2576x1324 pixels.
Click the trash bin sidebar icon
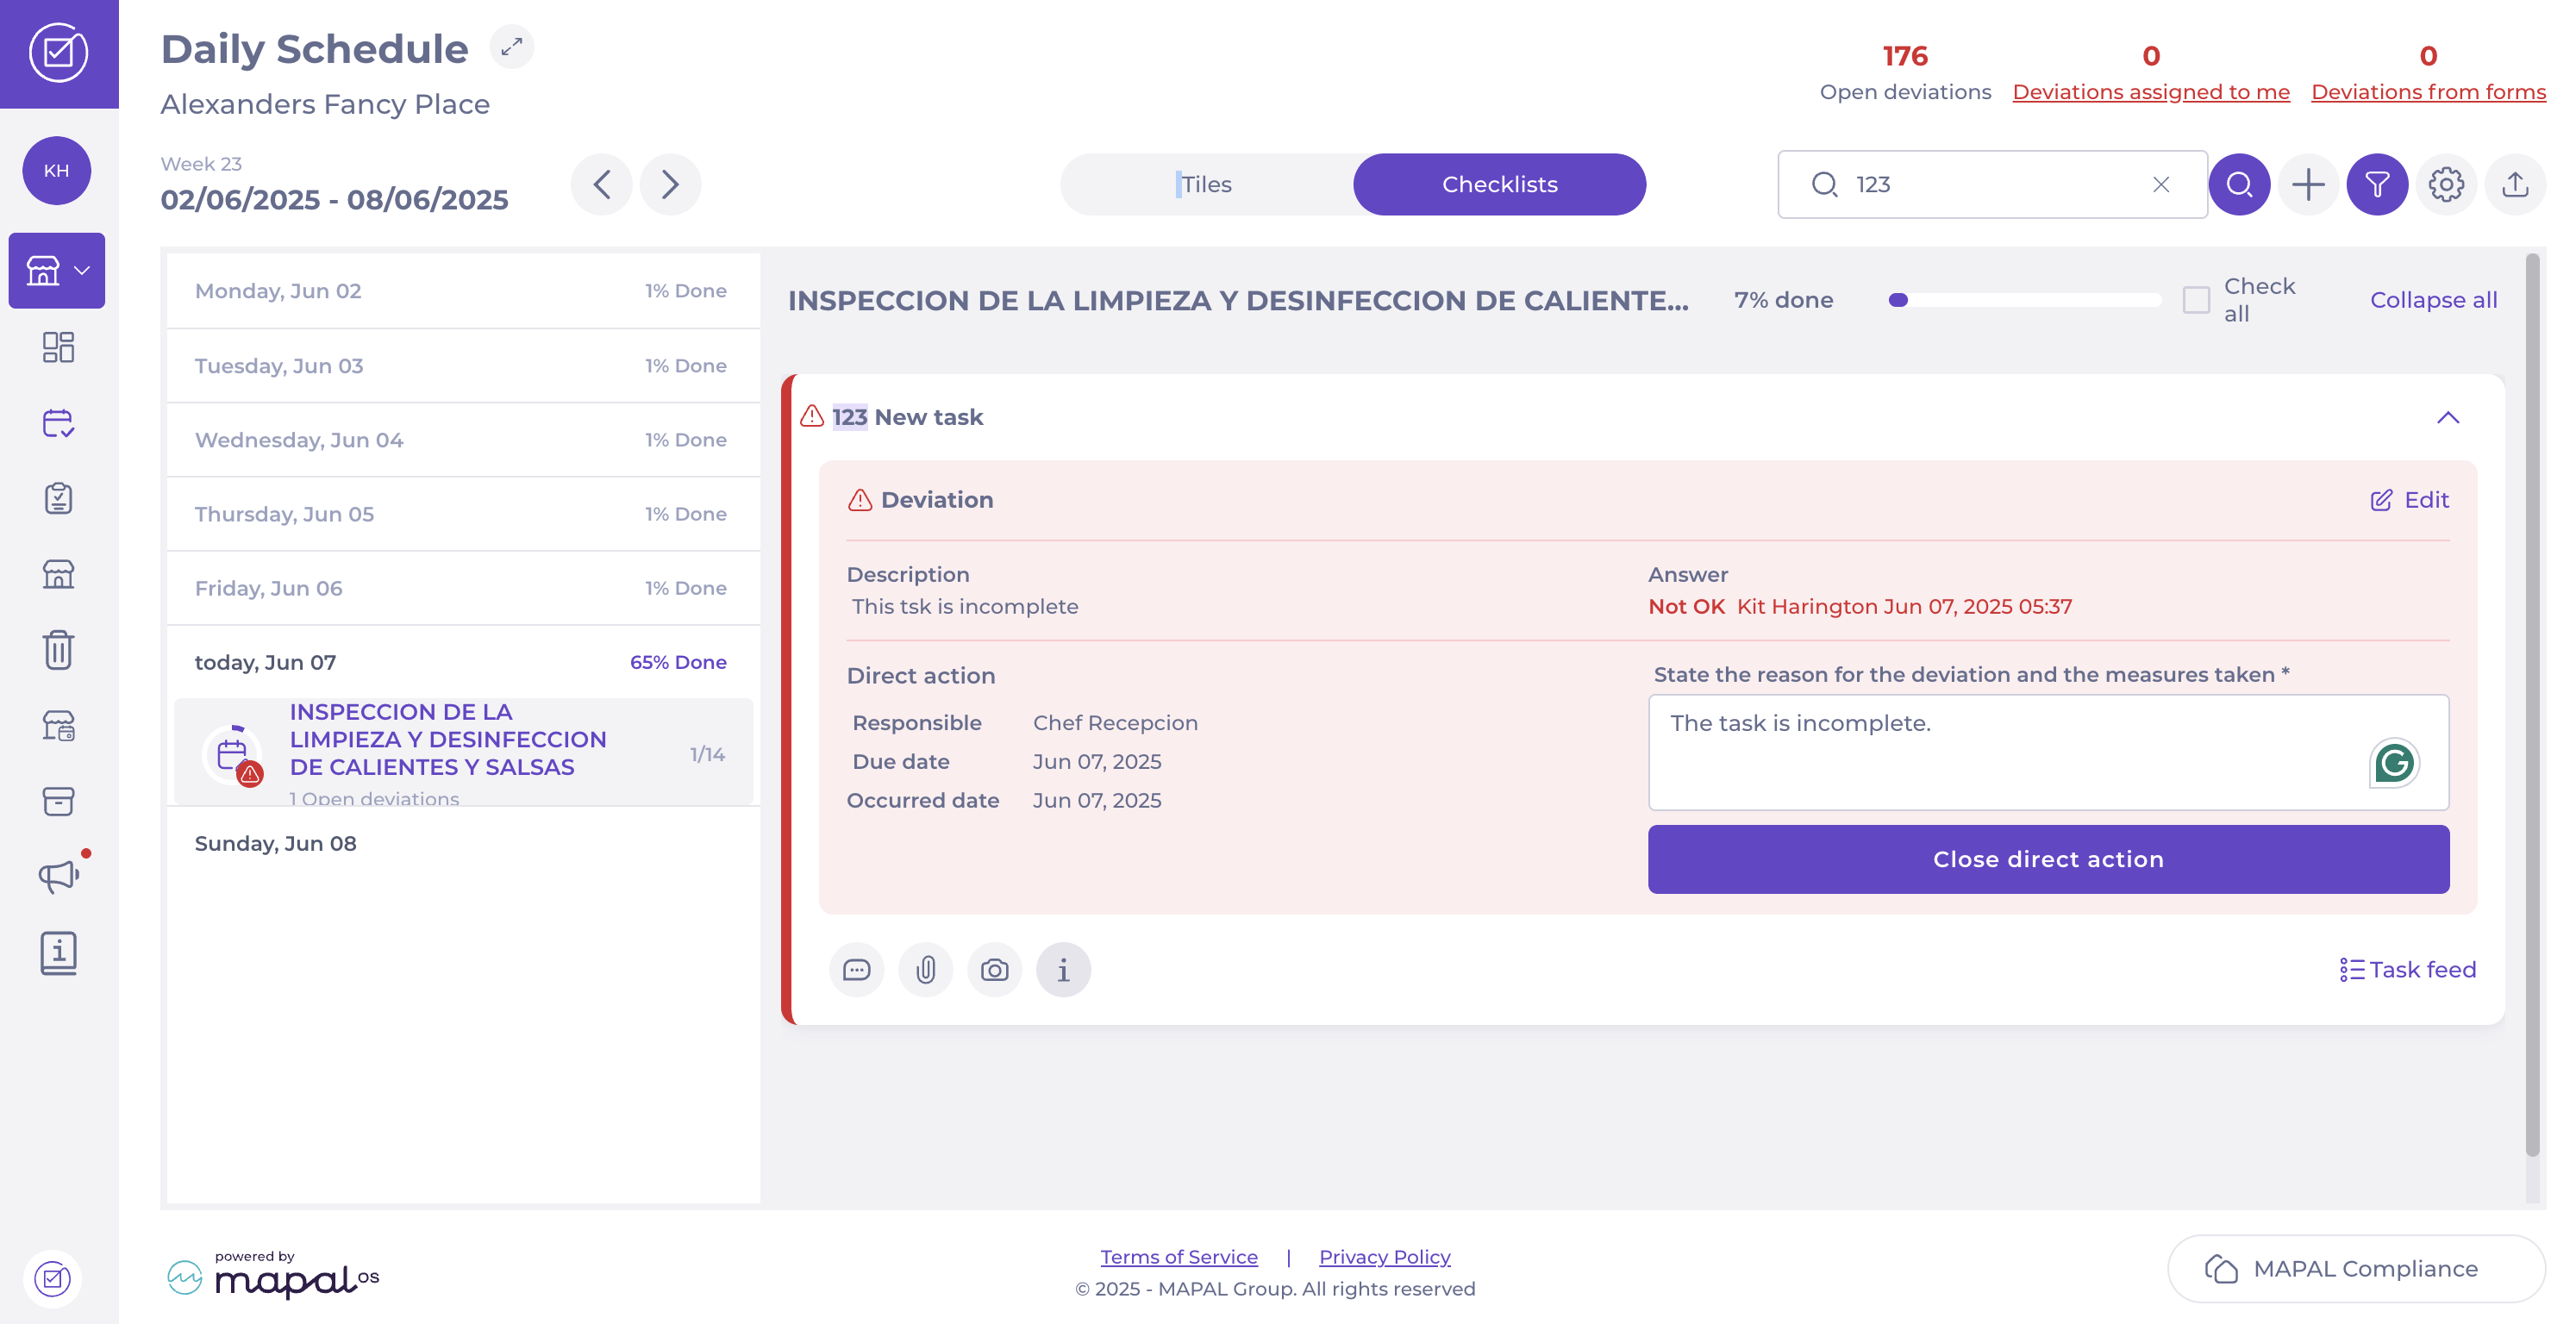pos(58,650)
